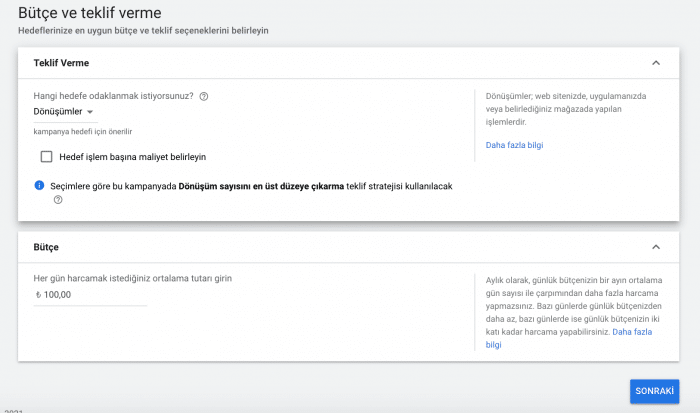The image size is (700, 413).
Task: Open the Dönüşümler goal dropdown
Action: pos(64,112)
